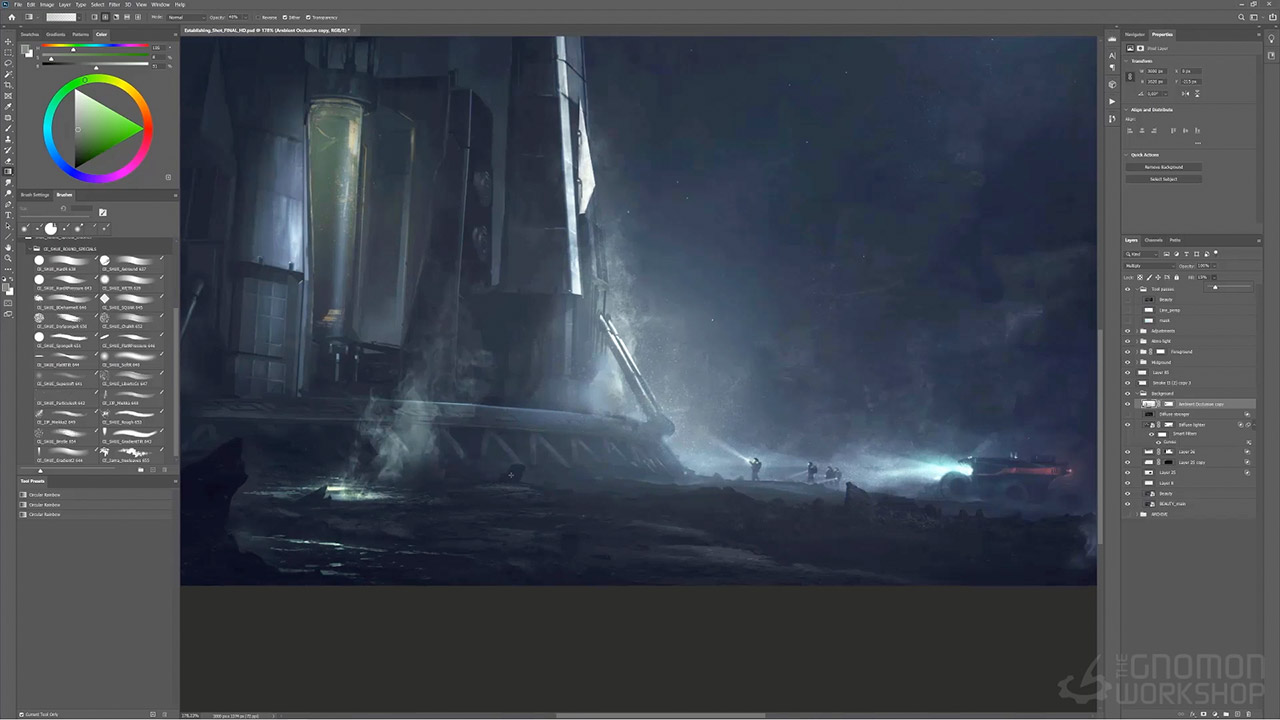Open the layer filter Kind dropdown
The image size is (1280, 720).
(1141, 254)
